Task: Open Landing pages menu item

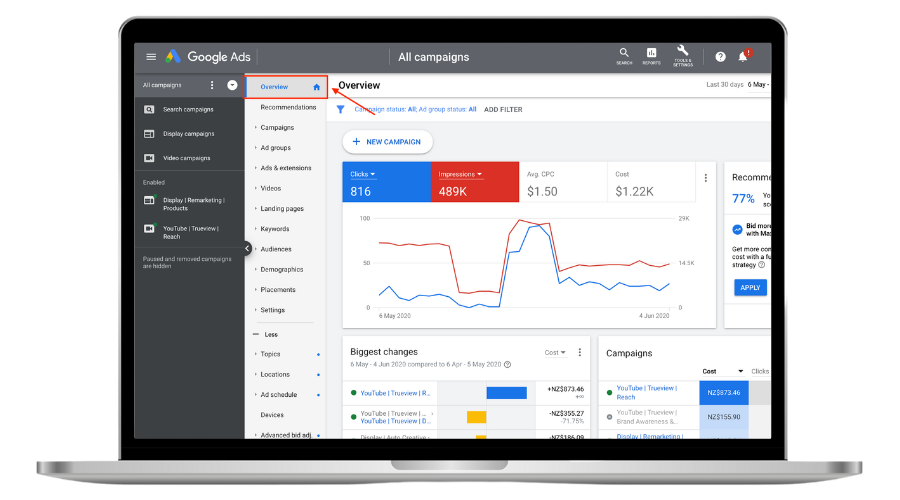Action: pyautogui.click(x=281, y=208)
